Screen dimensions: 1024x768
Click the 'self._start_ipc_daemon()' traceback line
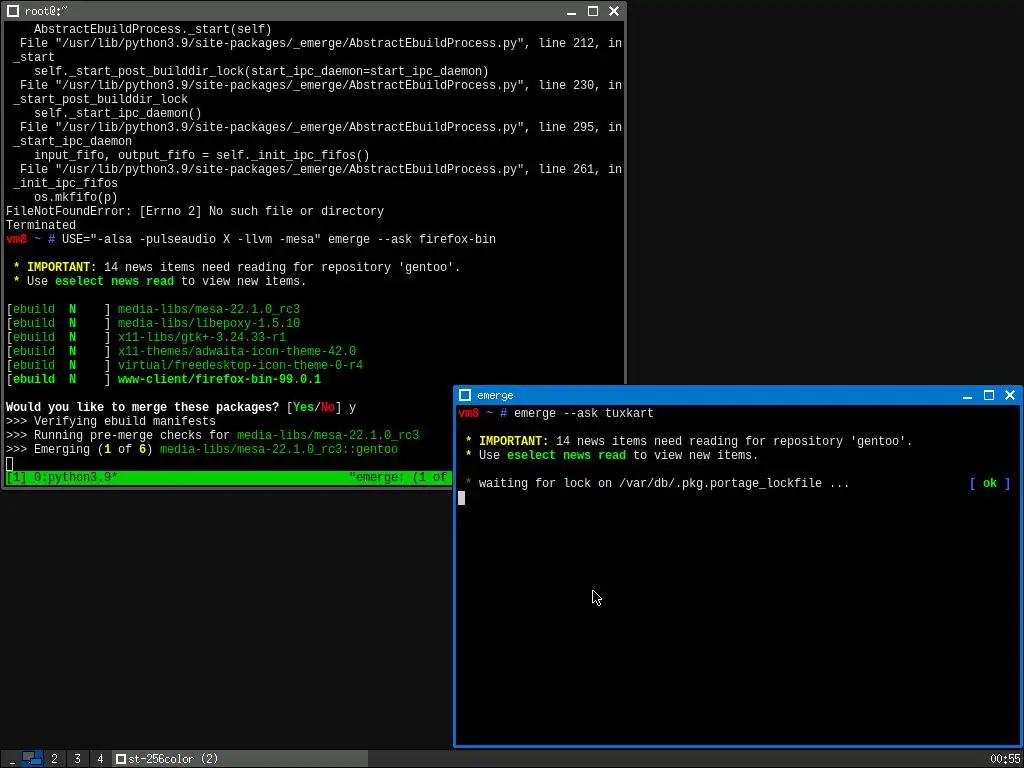click(x=118, y=113)
